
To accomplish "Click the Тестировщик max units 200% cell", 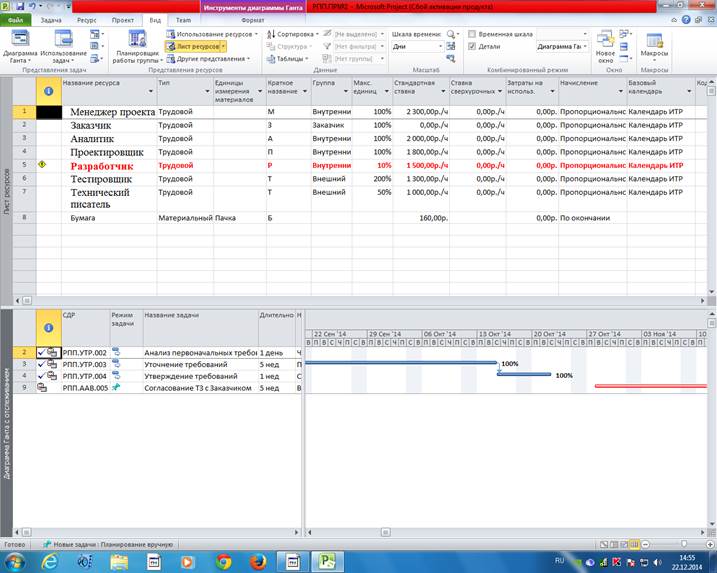I will [x=372, y=179].
